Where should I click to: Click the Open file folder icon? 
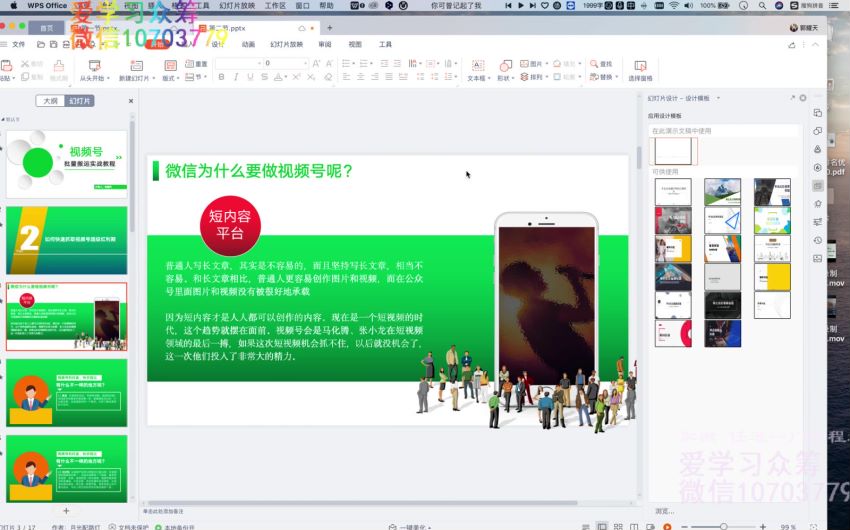tap(41, 44)
